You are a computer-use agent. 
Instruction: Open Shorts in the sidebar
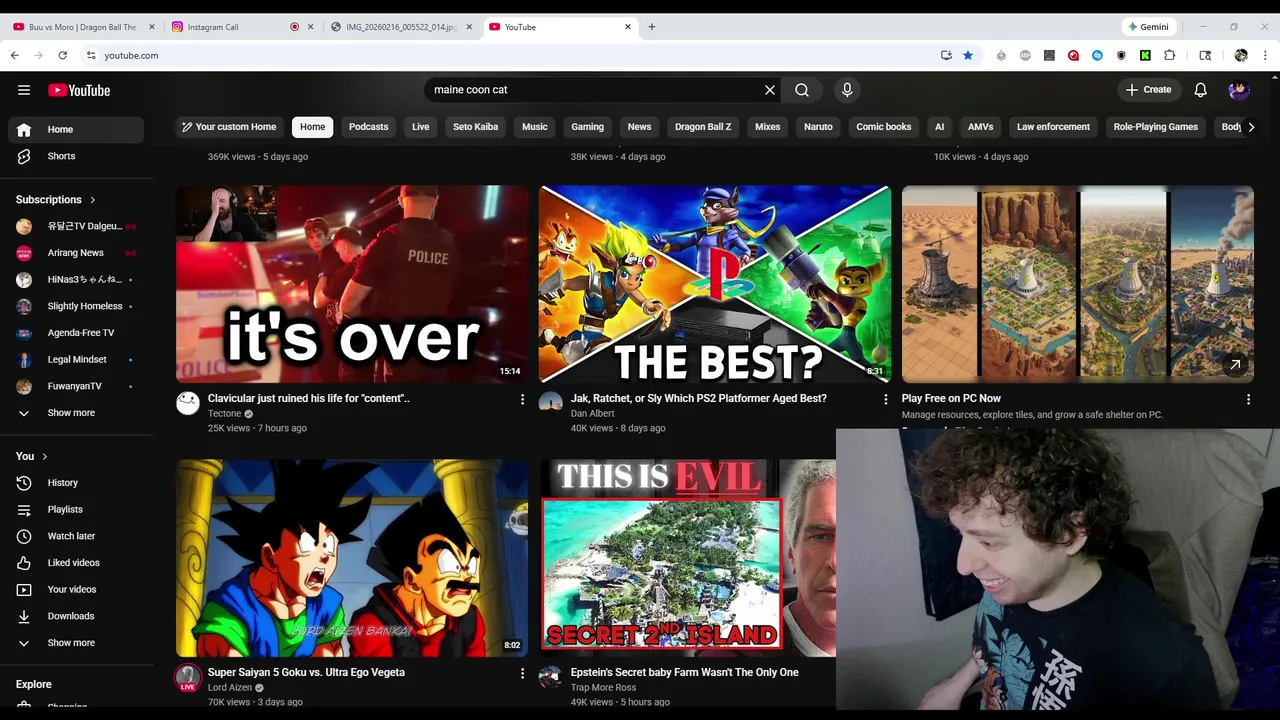76,156
